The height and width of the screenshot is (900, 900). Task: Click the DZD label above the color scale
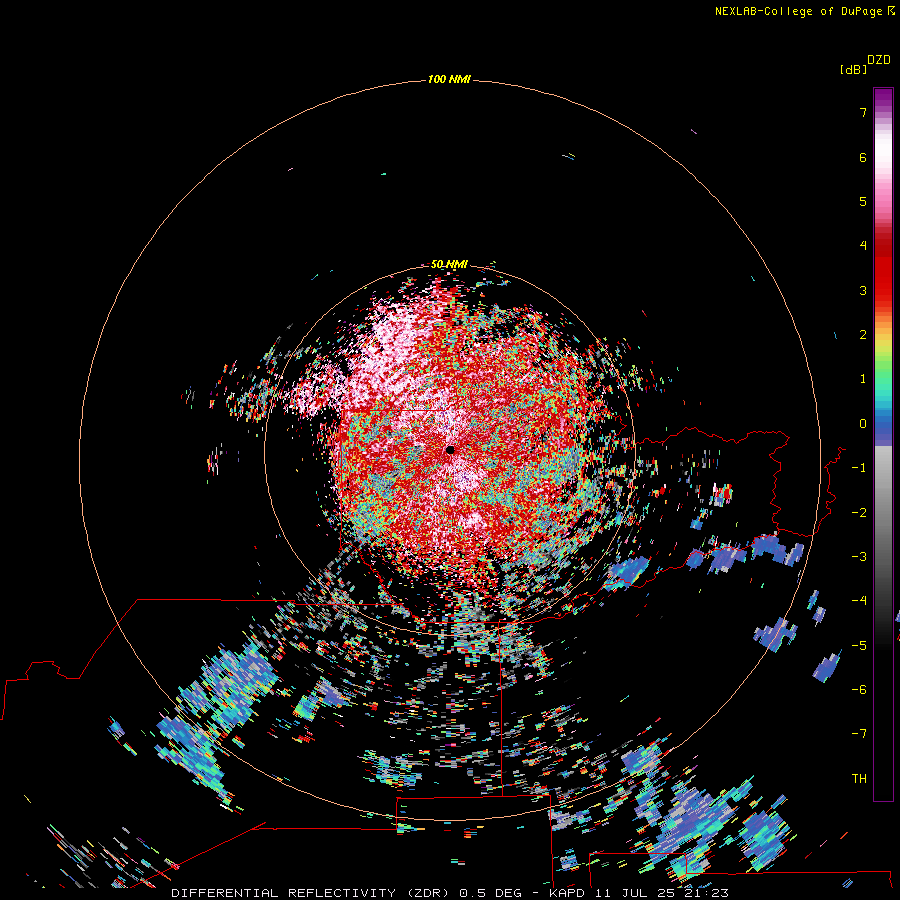tap(879, 60)
